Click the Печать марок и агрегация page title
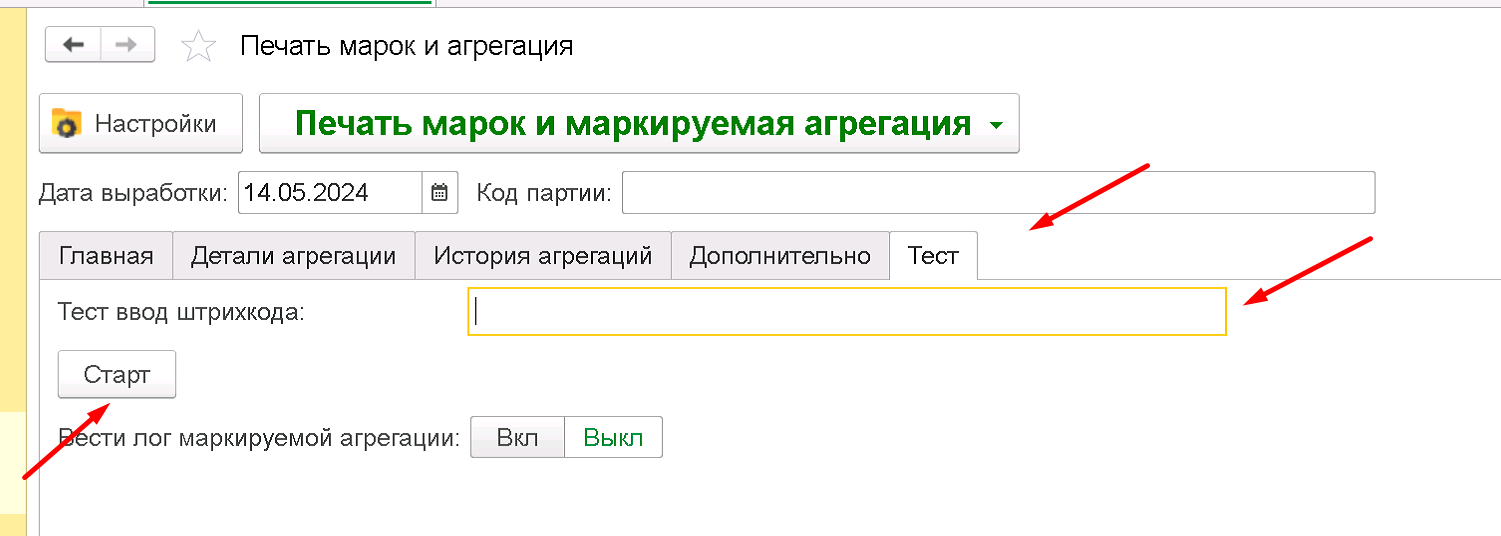Image resolution: width=1501 pixels, height=536 pixels. [407, 46]
